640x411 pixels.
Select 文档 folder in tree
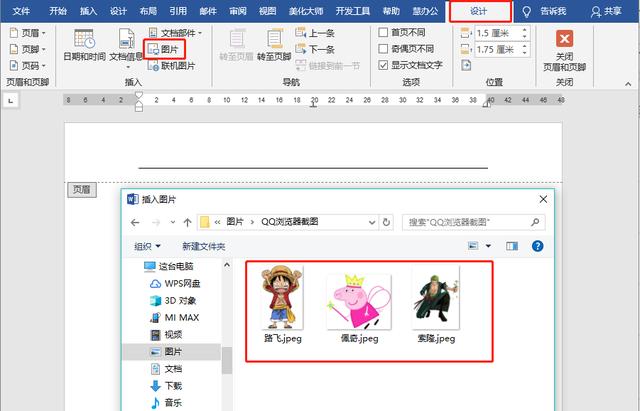166,369
